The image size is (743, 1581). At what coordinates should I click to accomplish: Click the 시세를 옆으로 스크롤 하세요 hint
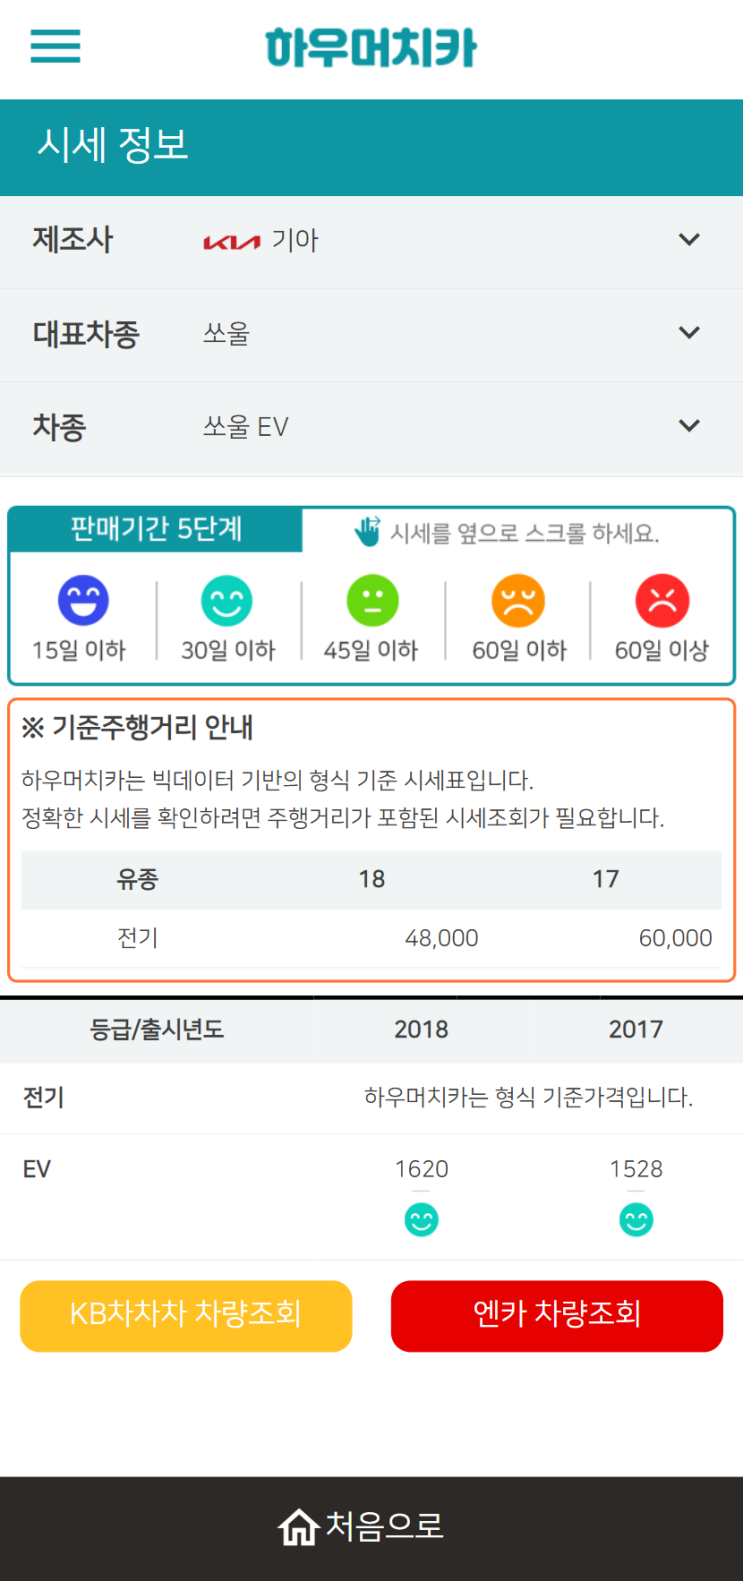click(524, 533)
